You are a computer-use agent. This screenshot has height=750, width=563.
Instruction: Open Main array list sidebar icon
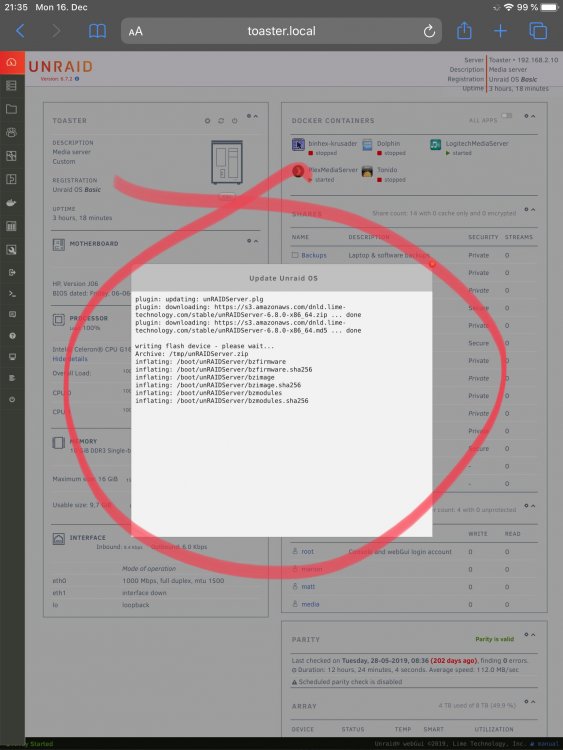[x=11, y=86]
